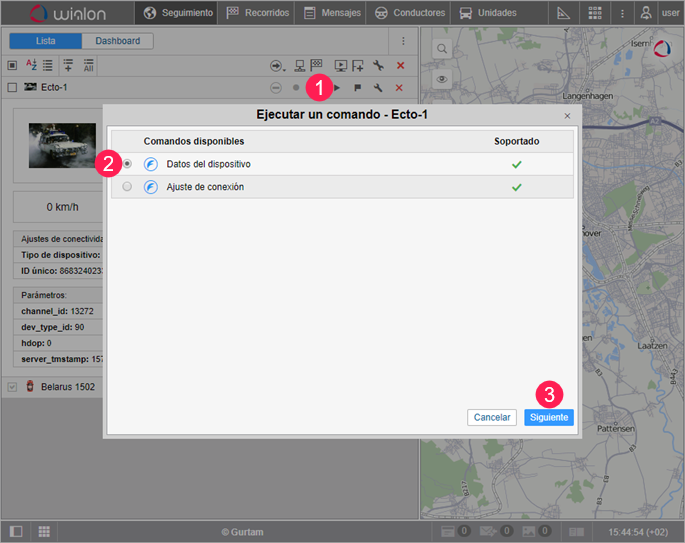Open the apps grid icon in top bar
This screenshot has height=543, width=685.
595,13
